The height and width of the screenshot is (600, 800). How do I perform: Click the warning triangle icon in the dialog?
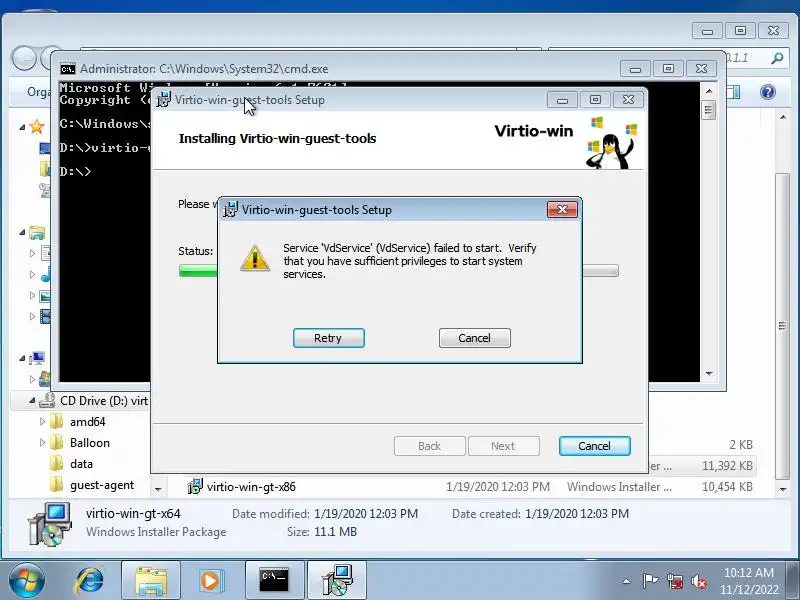tap(255, 258)
